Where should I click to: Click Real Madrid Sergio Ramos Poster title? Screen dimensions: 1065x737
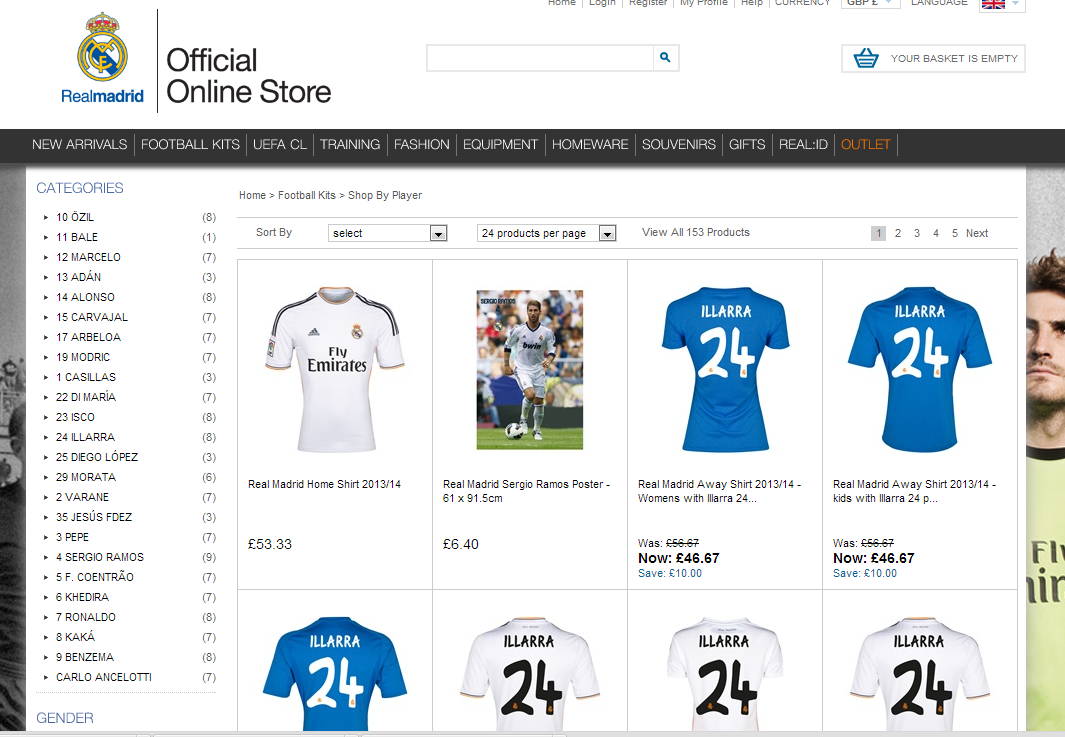(526, 491)
